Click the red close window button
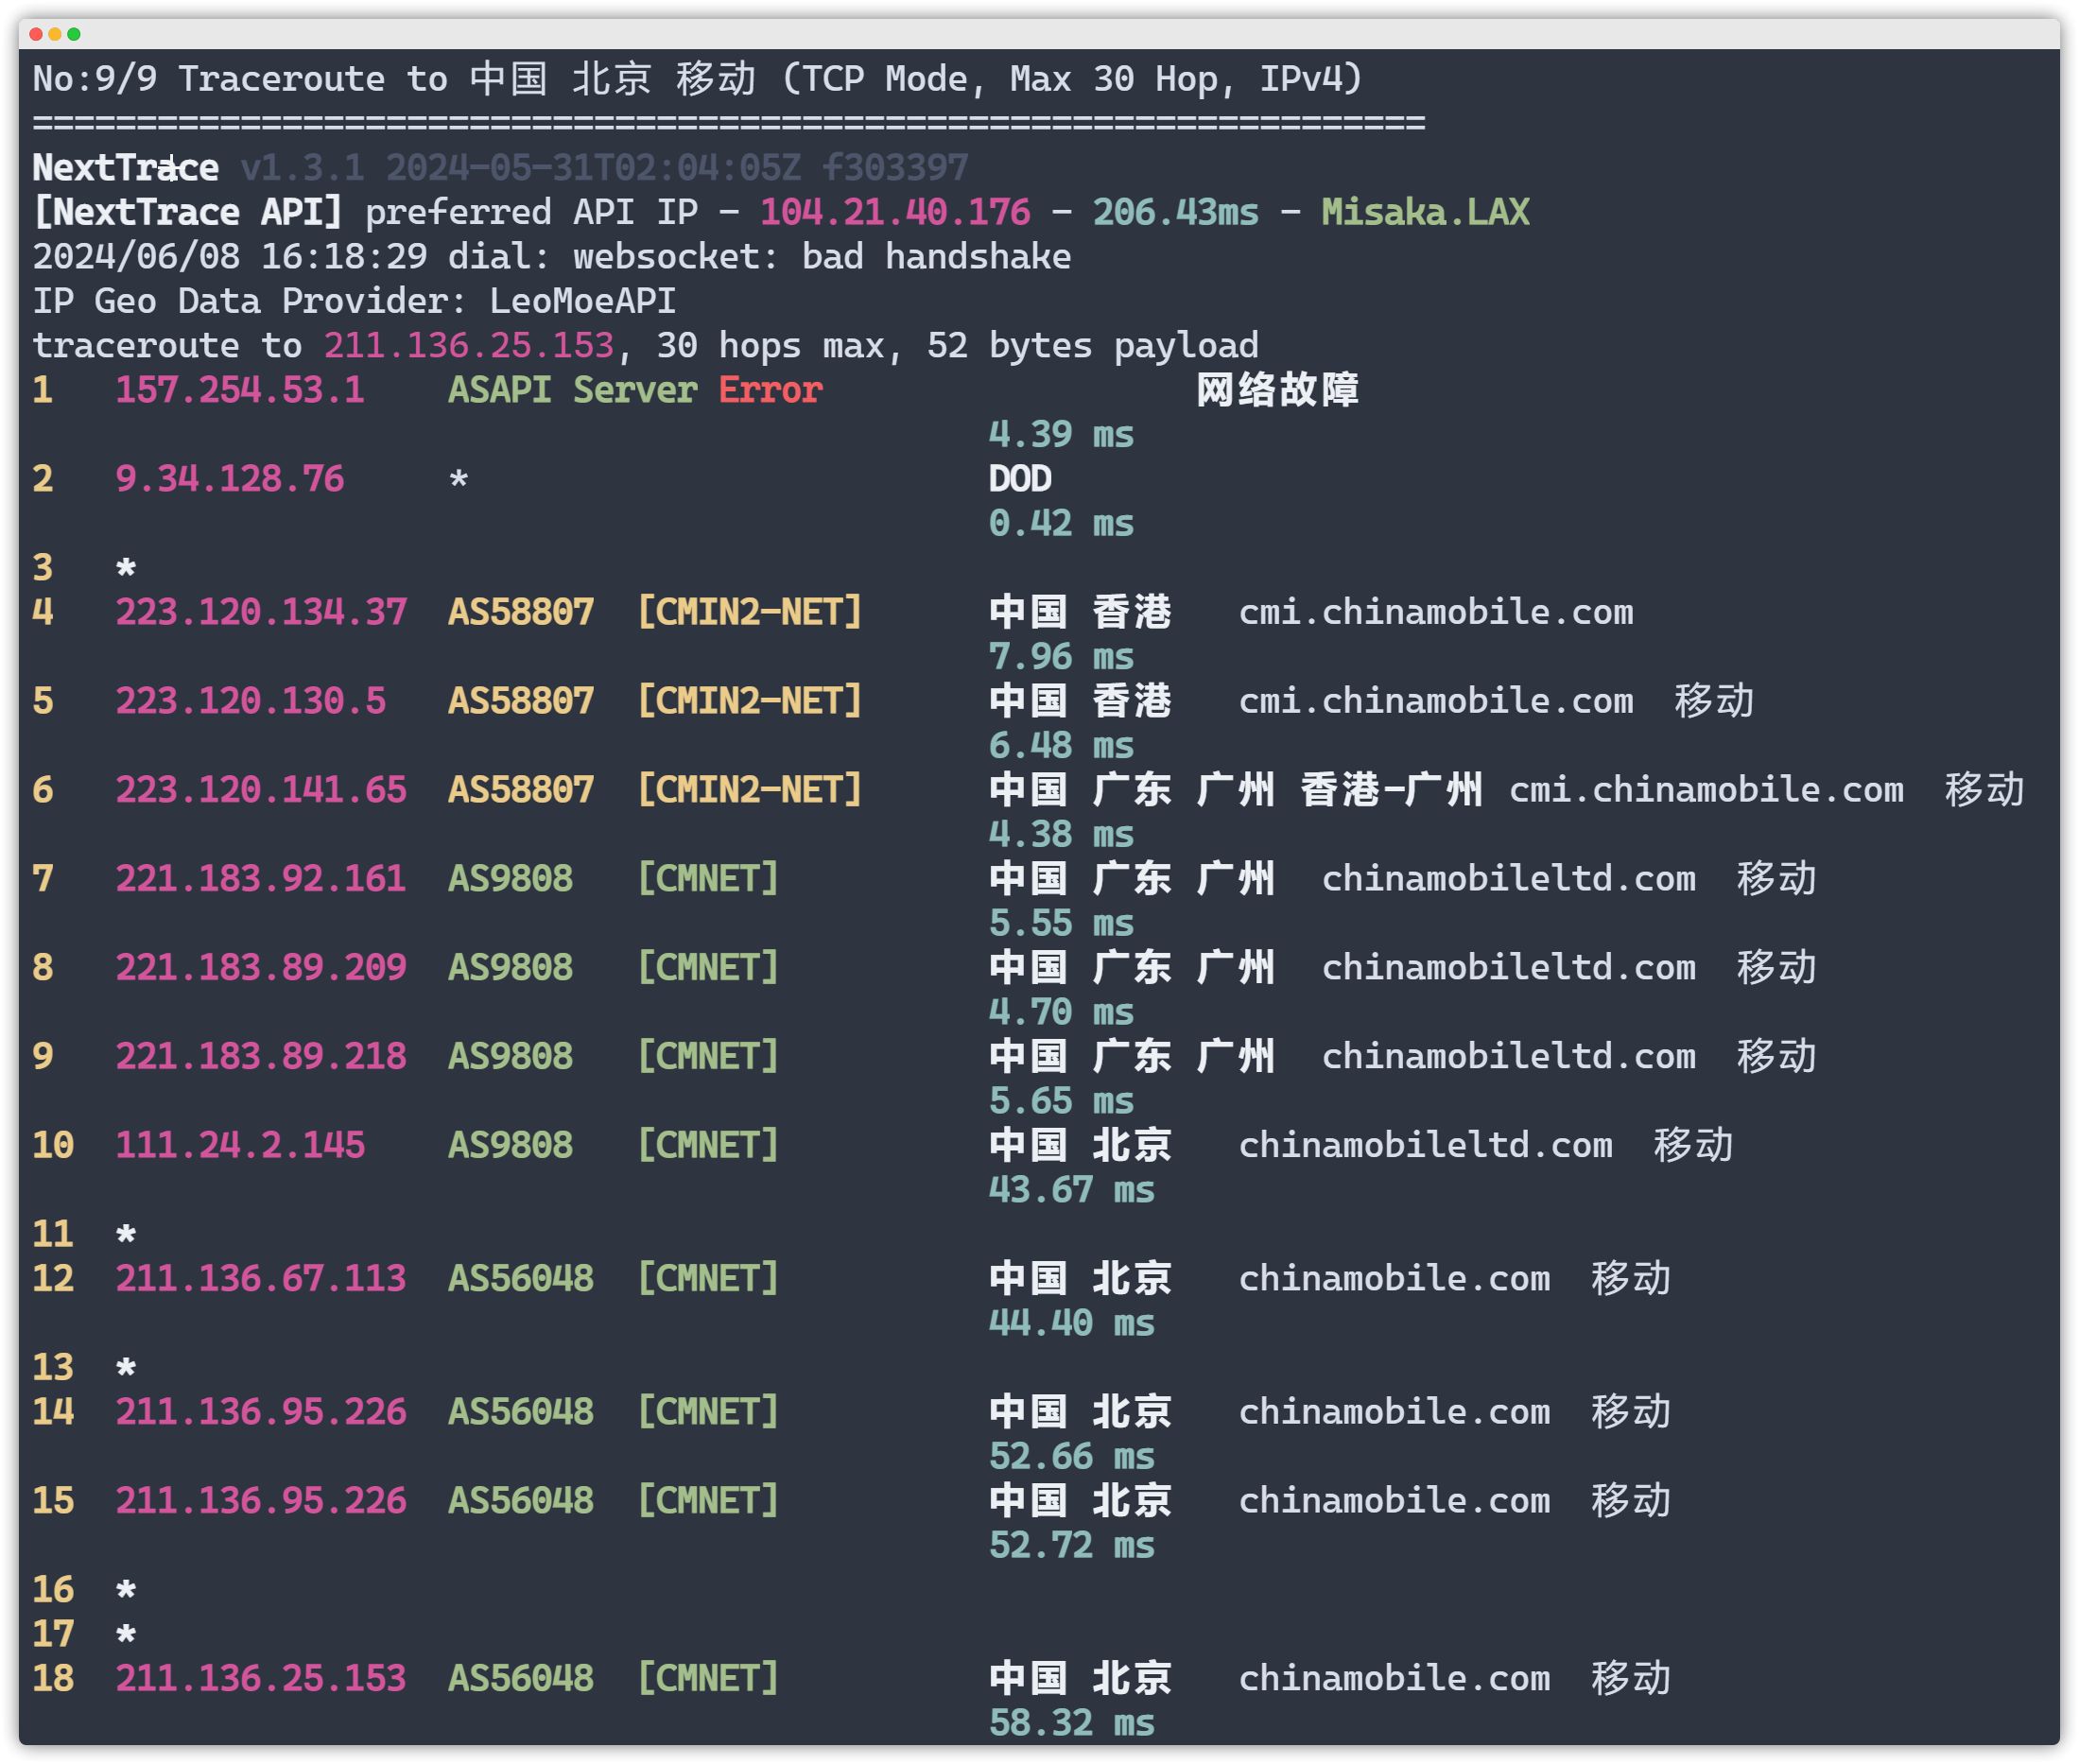Image resolution: width=2079 pixels, height=1764 pixels. click(x=36, y=34)
